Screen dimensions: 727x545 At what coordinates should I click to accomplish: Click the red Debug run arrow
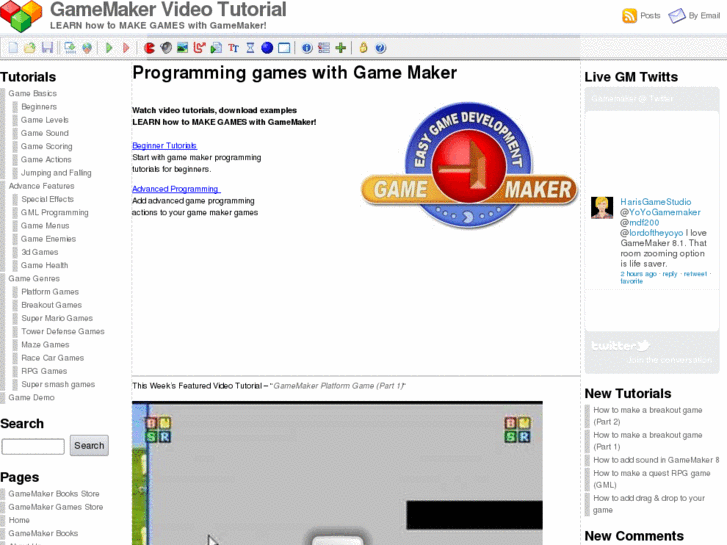tap(126, 48)
